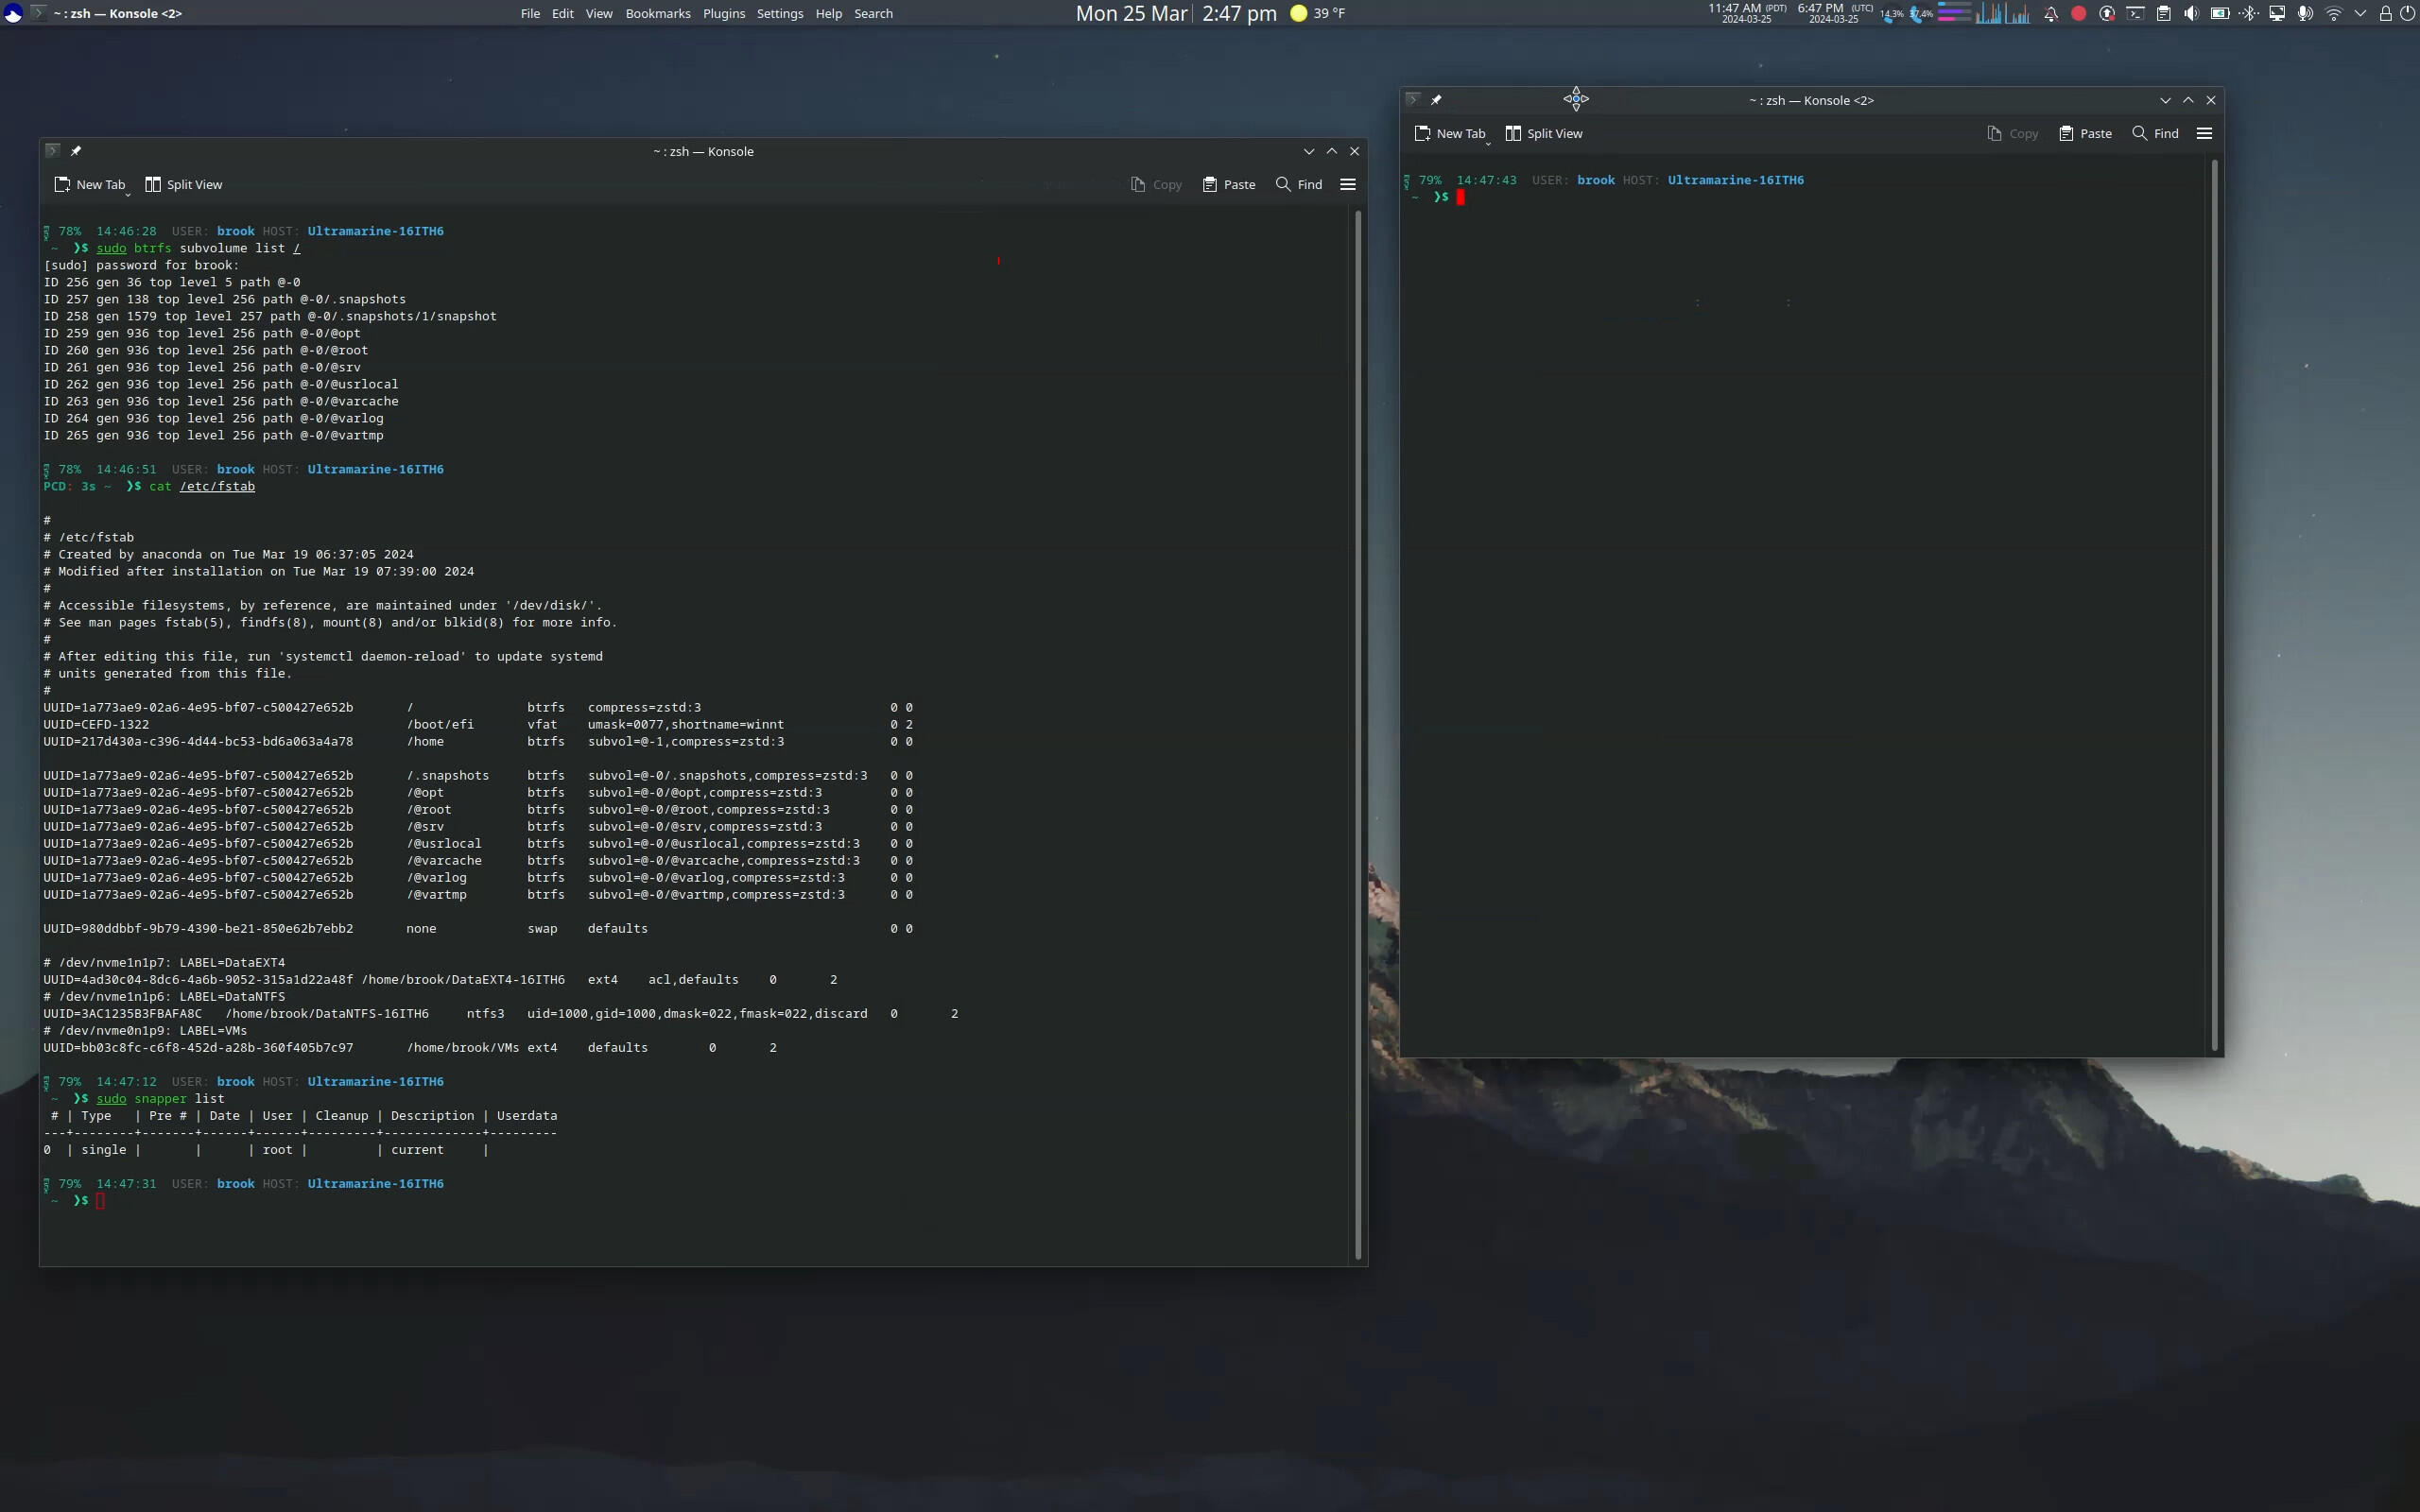Expand hidden system tray icons arrow
Screen dimensions: 2420x1512
(x=2361, y=13)
